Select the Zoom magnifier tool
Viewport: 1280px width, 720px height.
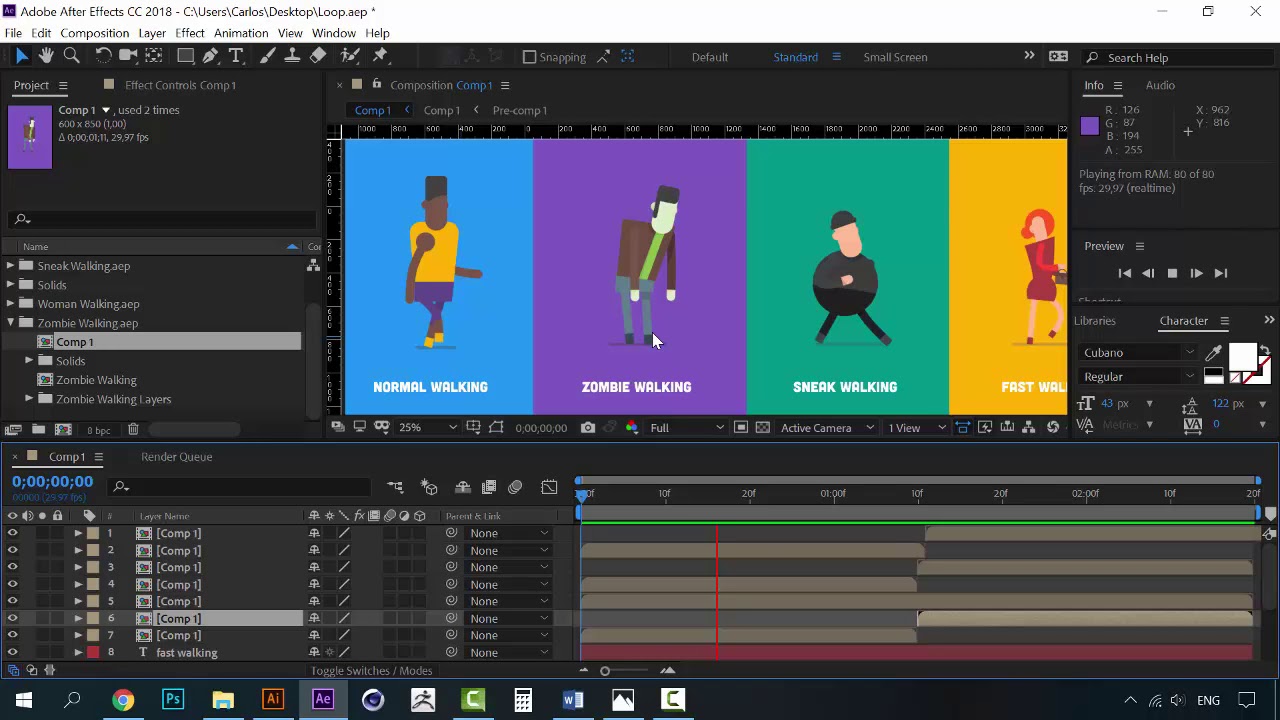click(x=72, y=56)
